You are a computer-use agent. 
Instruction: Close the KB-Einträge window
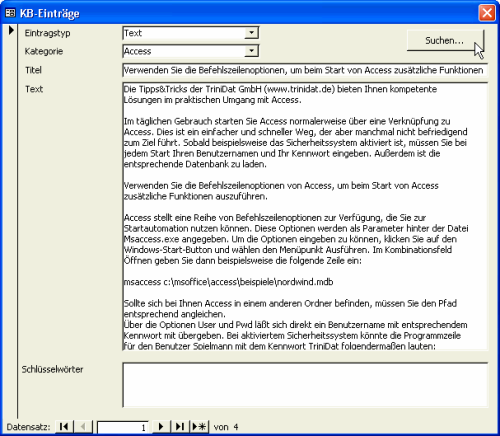(x=487, y=13)
